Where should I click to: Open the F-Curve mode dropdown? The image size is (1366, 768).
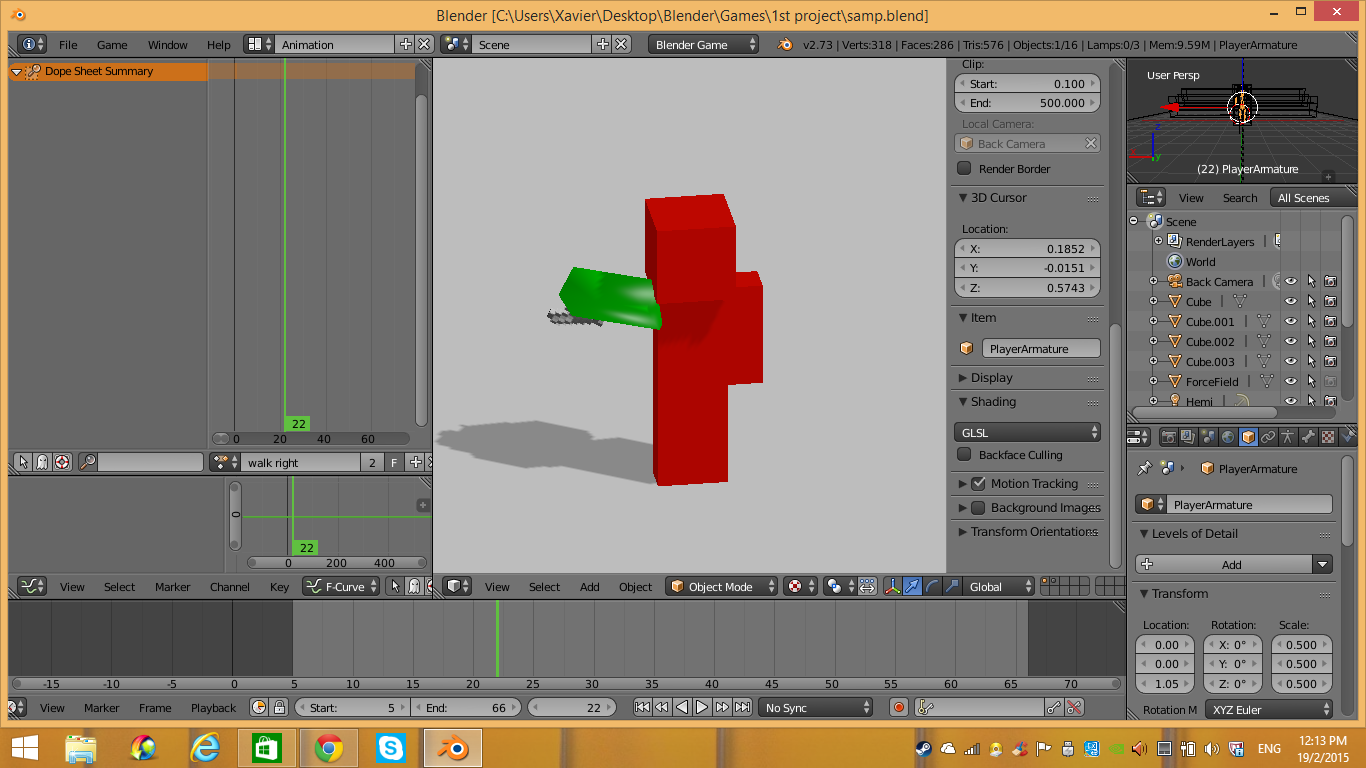pyautogui.click(x=342, y=586)
